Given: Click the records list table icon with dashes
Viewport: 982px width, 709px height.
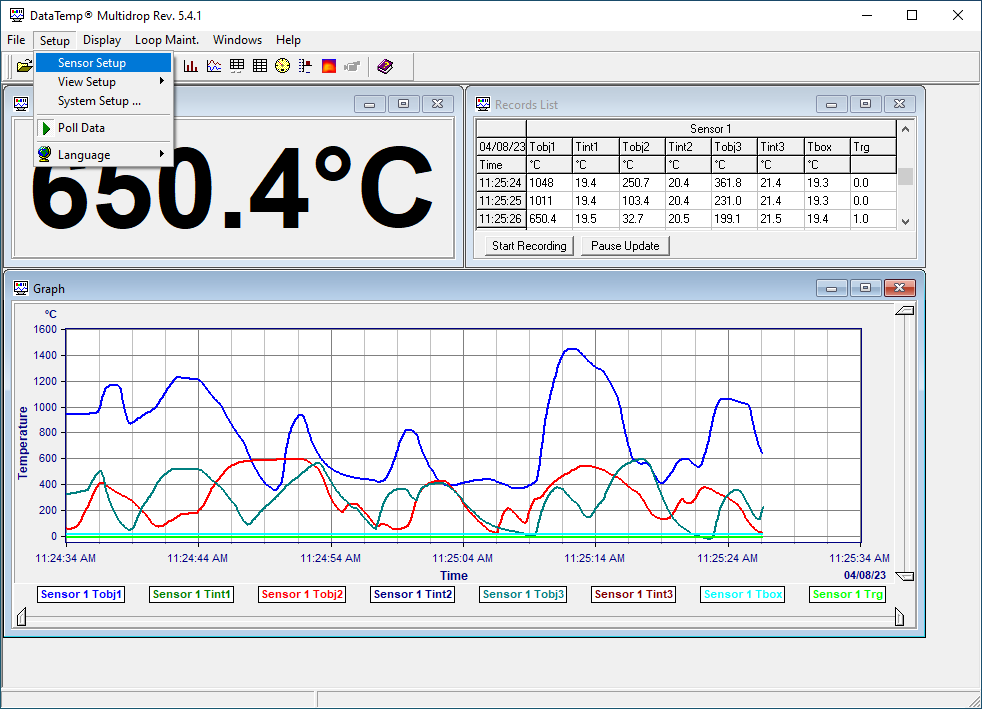Looking at the screenshot, I should coord(237,66).
